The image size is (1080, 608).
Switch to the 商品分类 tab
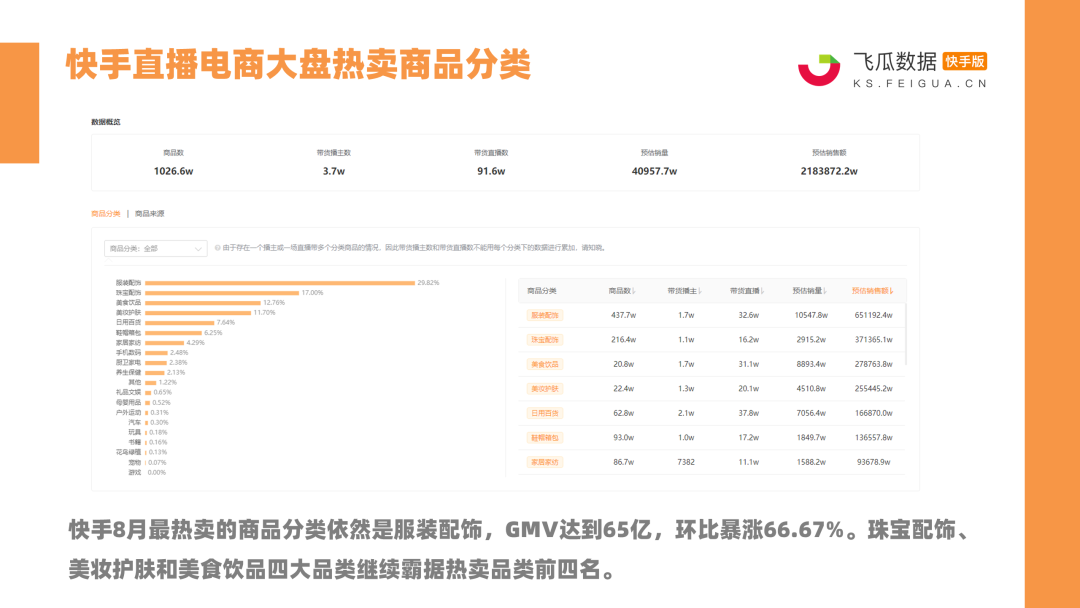coord(105,213)
